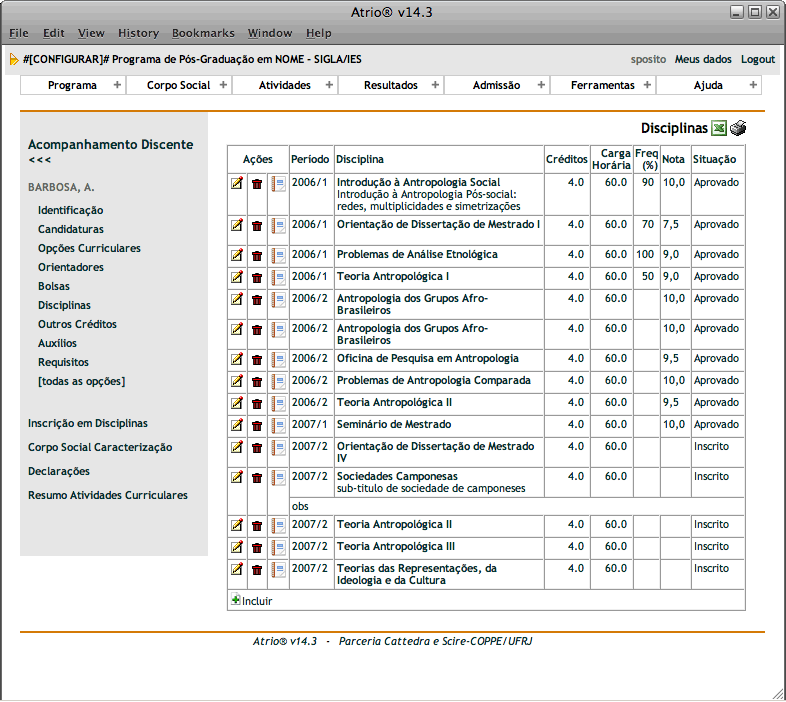Screen dimensions: 786x702
Task: Delete Teoria Antropológica III enrollment
Action: (x=257, y=547)
